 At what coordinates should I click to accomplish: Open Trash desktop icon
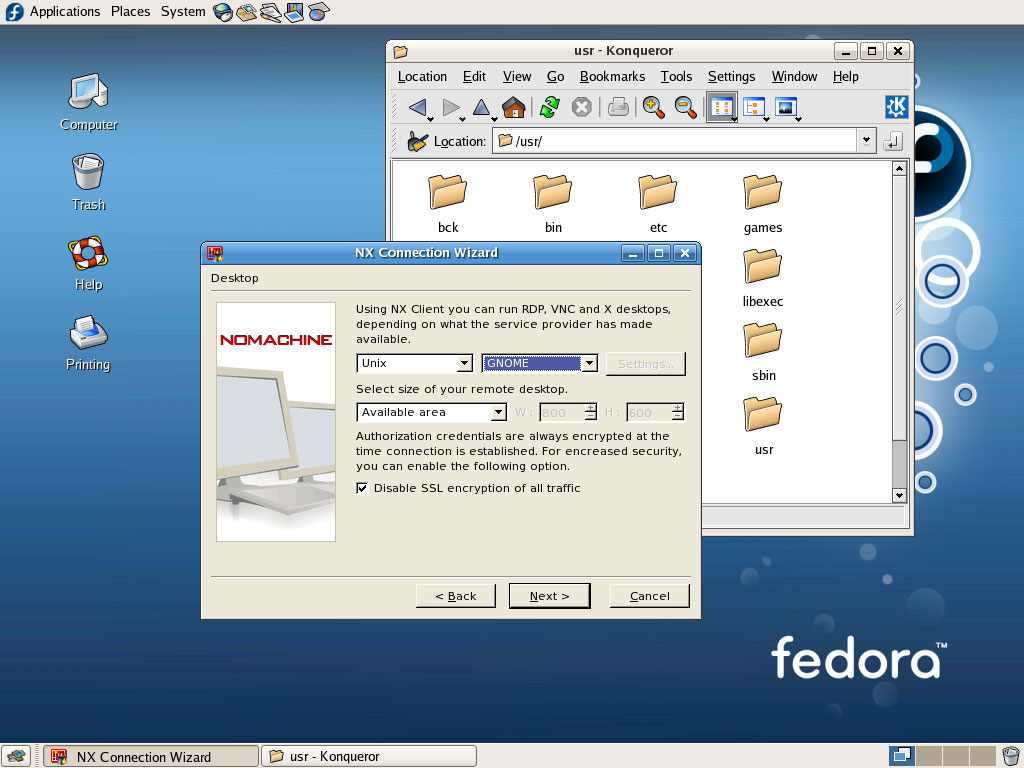click(x=88, y=182)
